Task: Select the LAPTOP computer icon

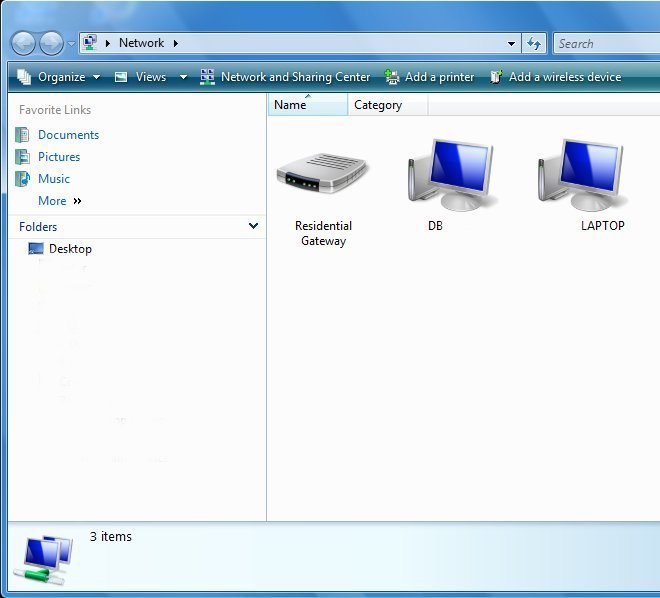Action: 583,175
